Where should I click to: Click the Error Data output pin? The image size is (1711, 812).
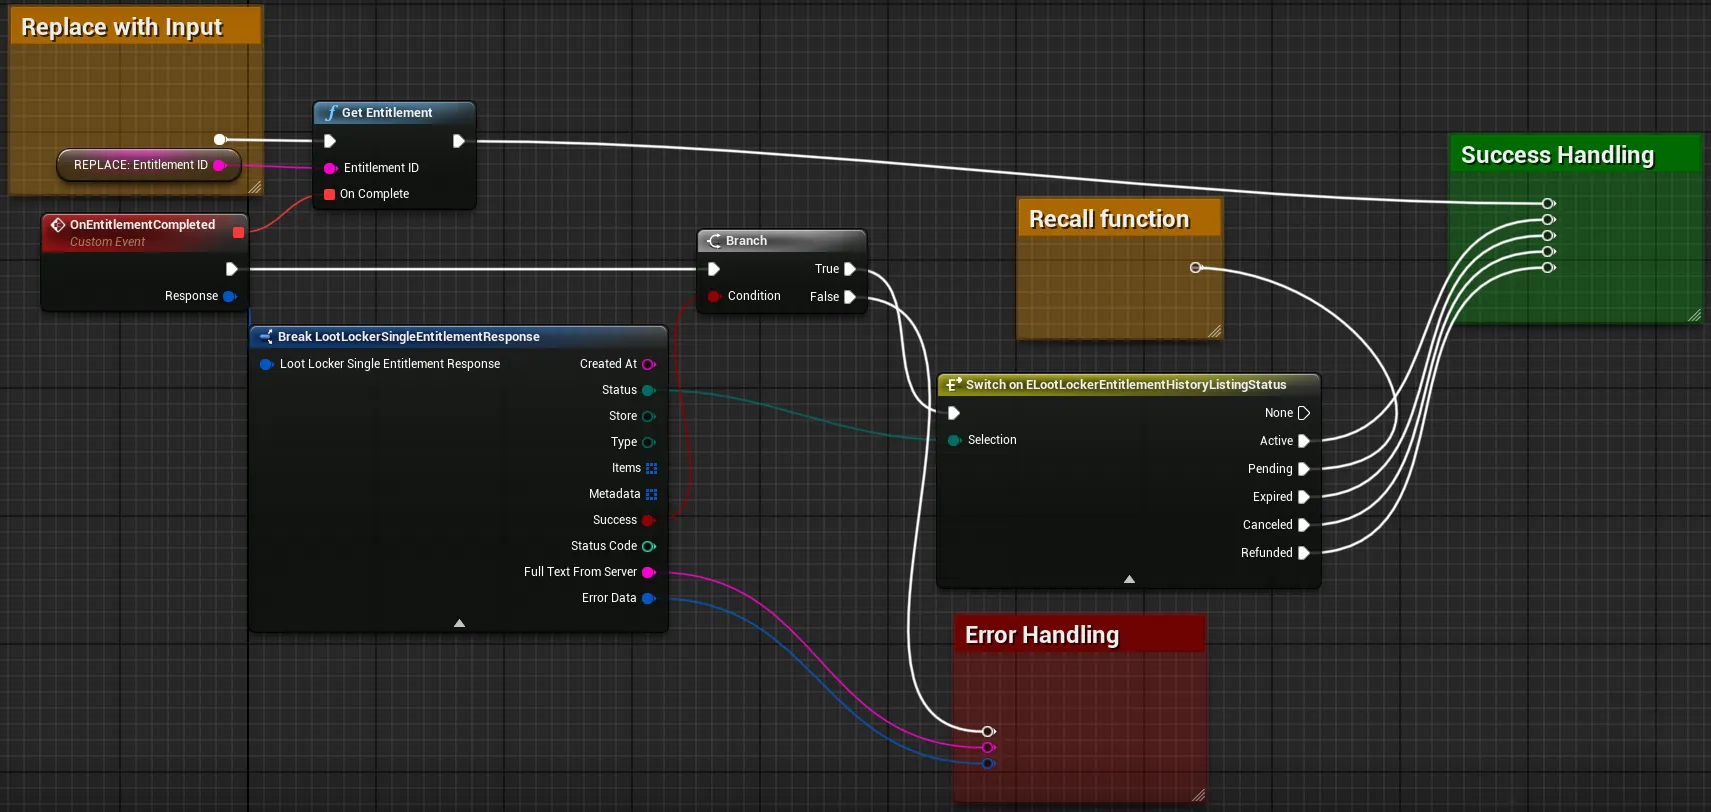[x=649, y=598]
